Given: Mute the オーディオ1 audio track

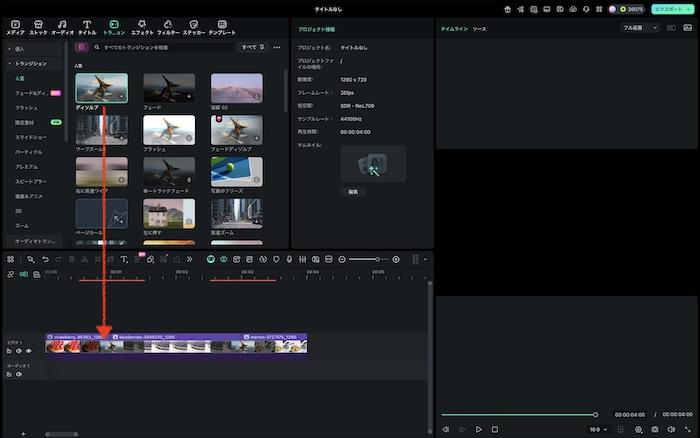Looking at the screenshot, I should 19,375.
